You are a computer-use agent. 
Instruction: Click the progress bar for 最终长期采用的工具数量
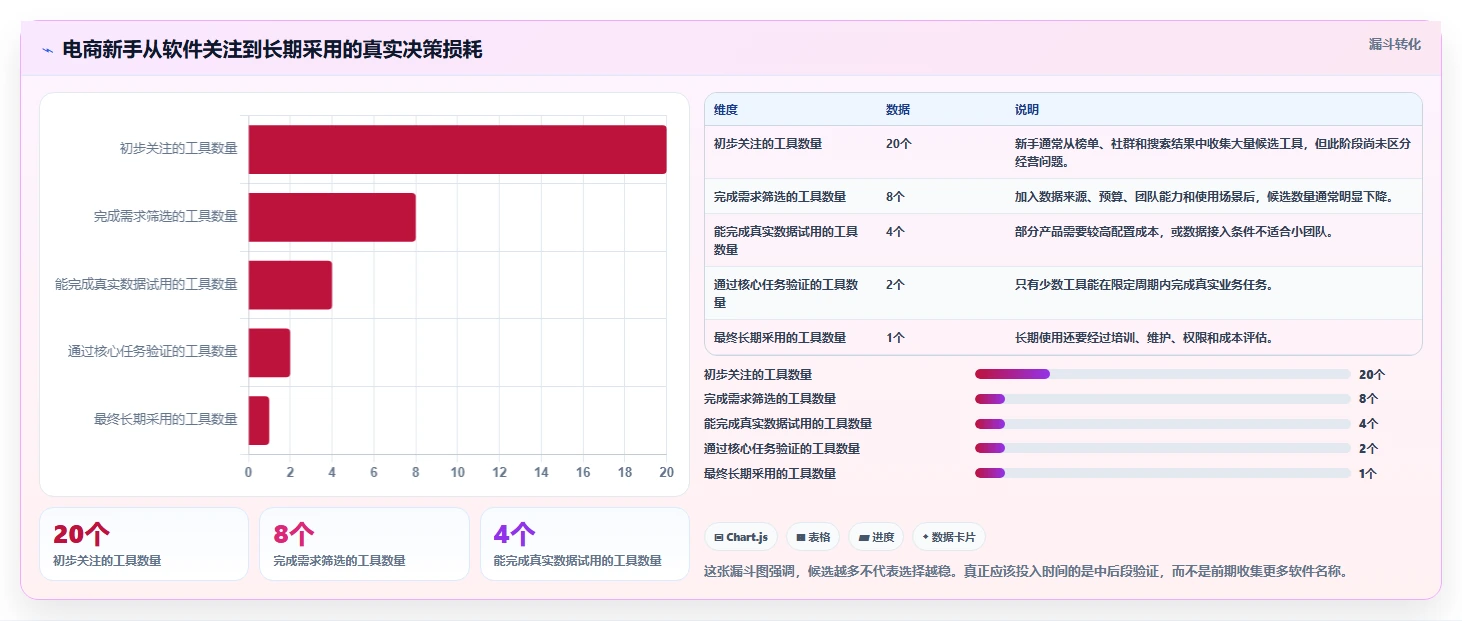point(1163,474)
